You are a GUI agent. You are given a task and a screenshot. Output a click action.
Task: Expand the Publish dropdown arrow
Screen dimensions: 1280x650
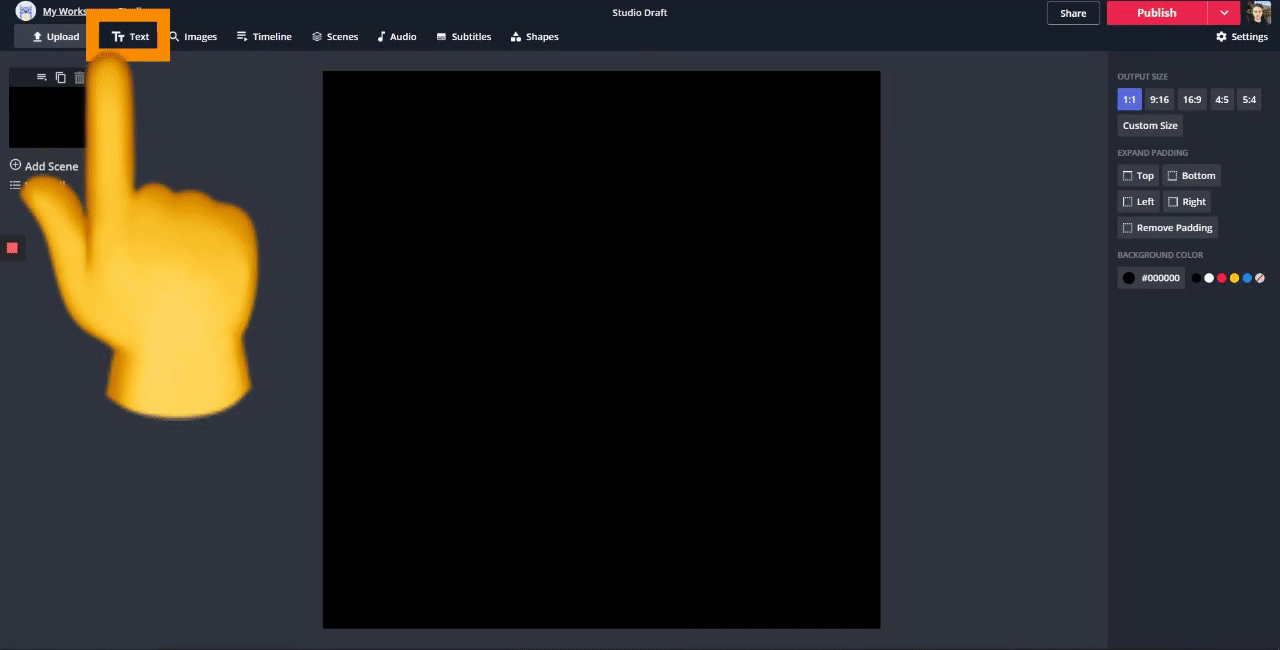pyautogui.click(x=1224, y=13)
